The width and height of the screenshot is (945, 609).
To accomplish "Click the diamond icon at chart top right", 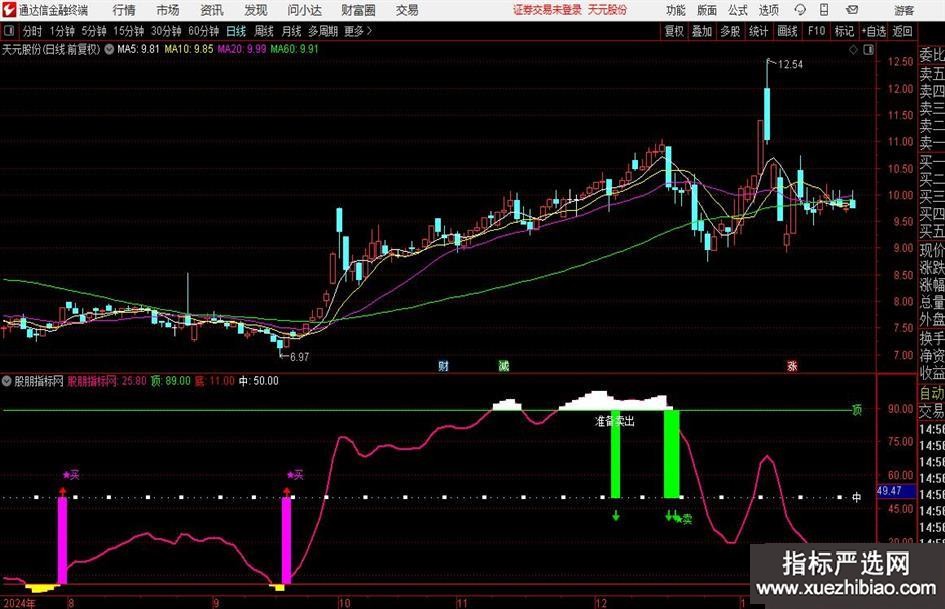I will [853, 50].
